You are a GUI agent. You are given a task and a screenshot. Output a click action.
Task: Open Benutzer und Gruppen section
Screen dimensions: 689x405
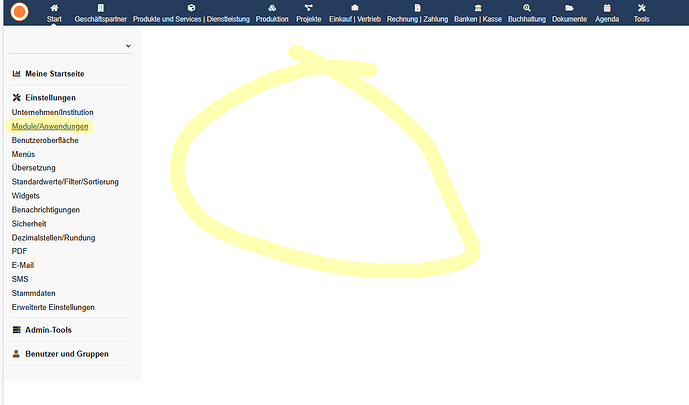pos(67,354)
